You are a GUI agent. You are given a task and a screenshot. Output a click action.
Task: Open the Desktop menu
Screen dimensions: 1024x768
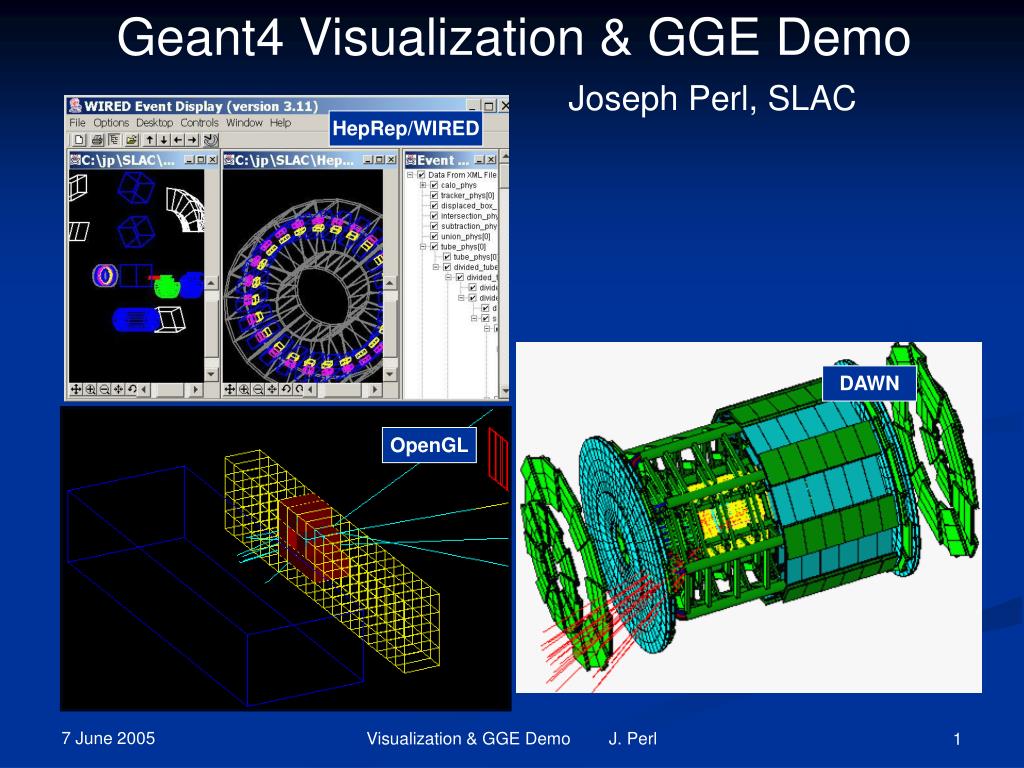tap(155, 123)
